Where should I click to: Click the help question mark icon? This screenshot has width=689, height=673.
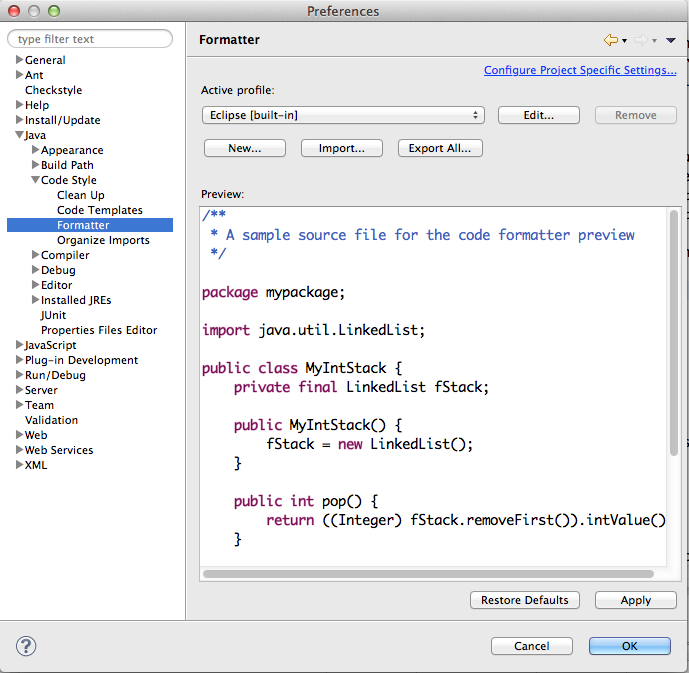pyautogui.click(x=26, y=646)
